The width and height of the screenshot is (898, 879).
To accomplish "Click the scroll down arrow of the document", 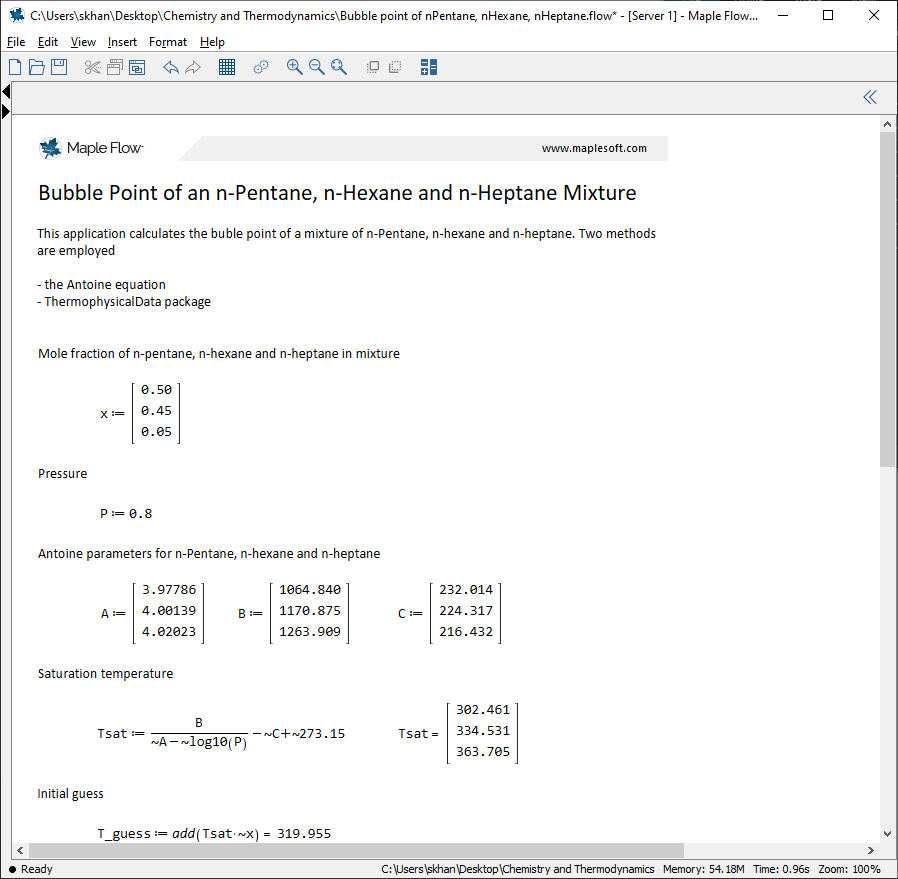I will [x=887, y=833].
